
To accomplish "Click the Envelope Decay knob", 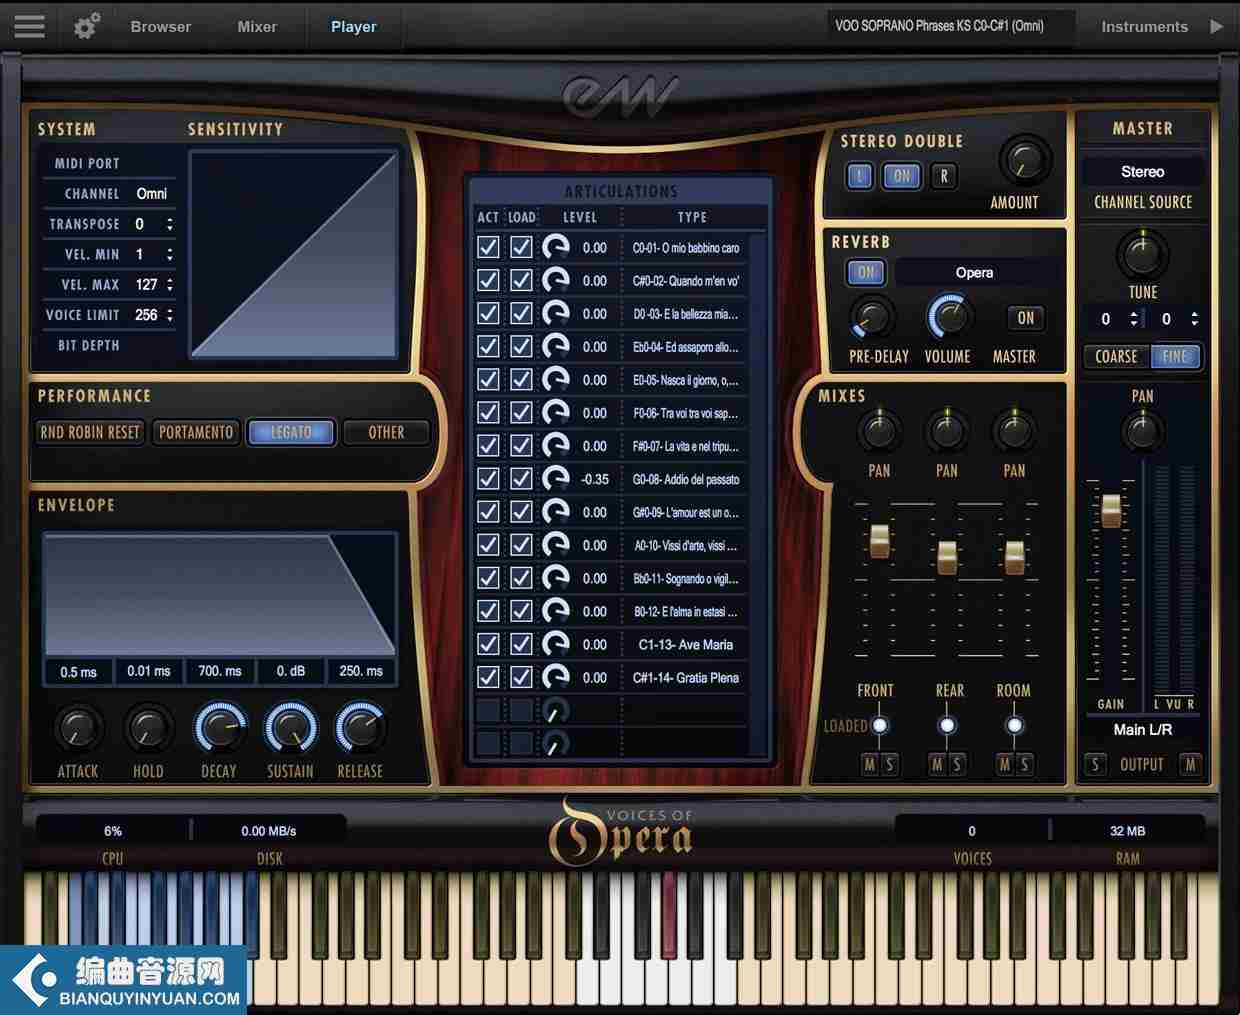I will click(x=219, y=728).
